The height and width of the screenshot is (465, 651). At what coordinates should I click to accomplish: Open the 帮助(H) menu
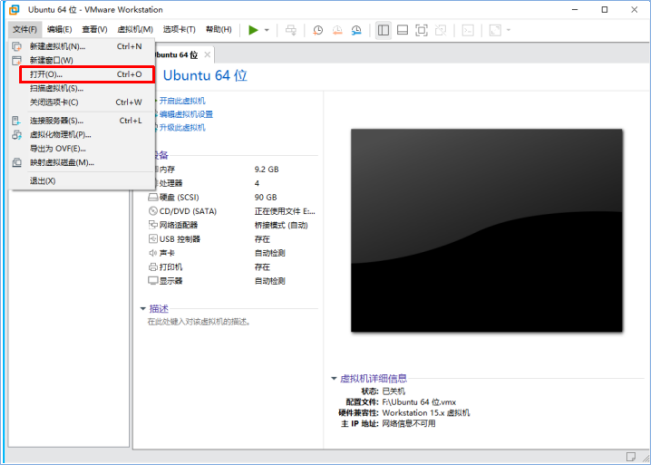[x=219, y=29]
